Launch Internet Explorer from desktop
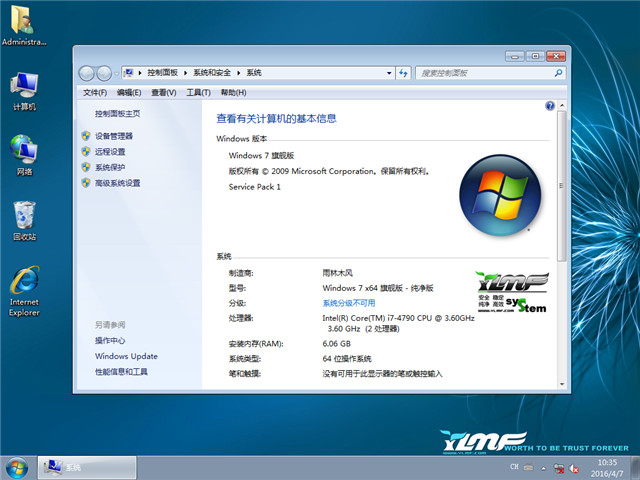Viewport: 640px width, 480px height. (x=24, y=291)
